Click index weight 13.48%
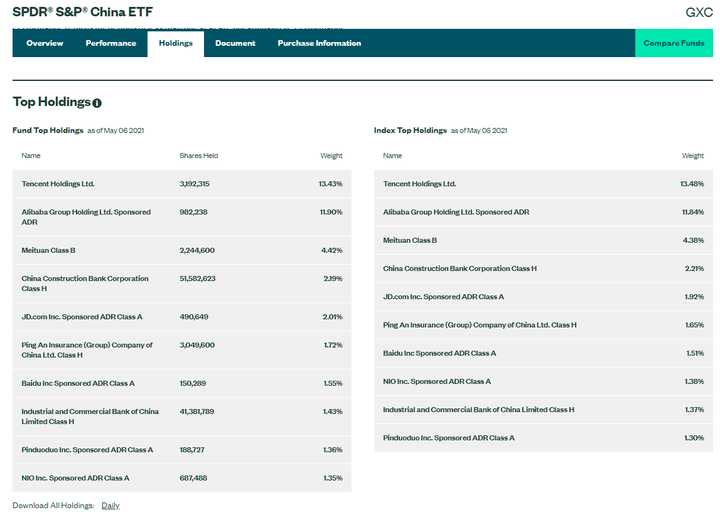The width and height of the screenshot is (720, 515). (x=692, y=184)
